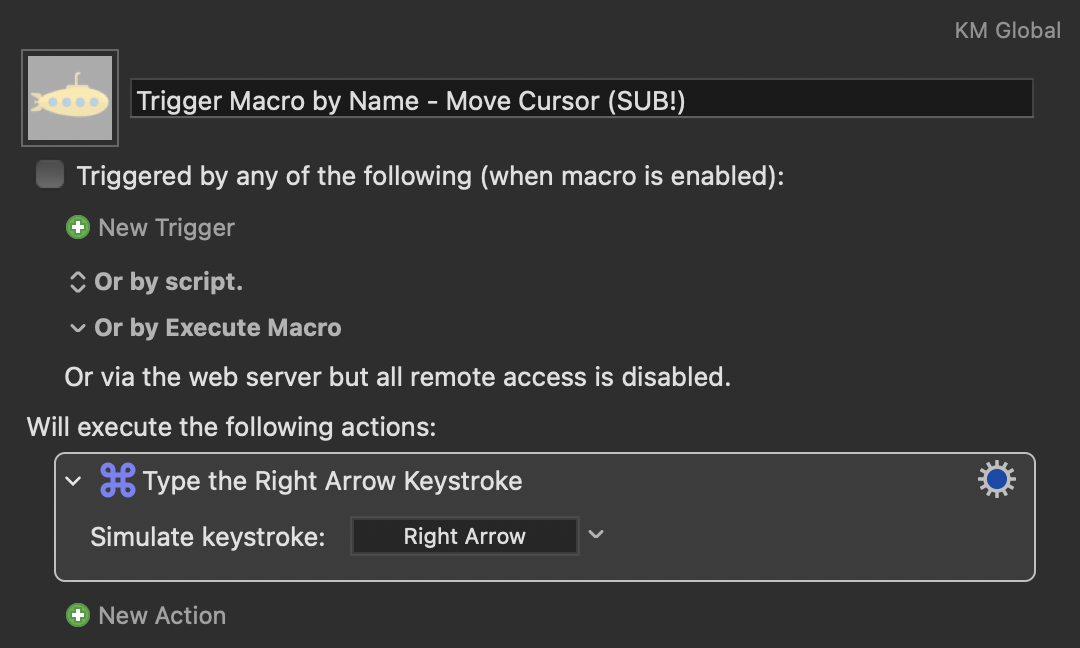Click the green plus beside New Action
The height and width of the screenshot is (648, 1080).
[78, 615]
